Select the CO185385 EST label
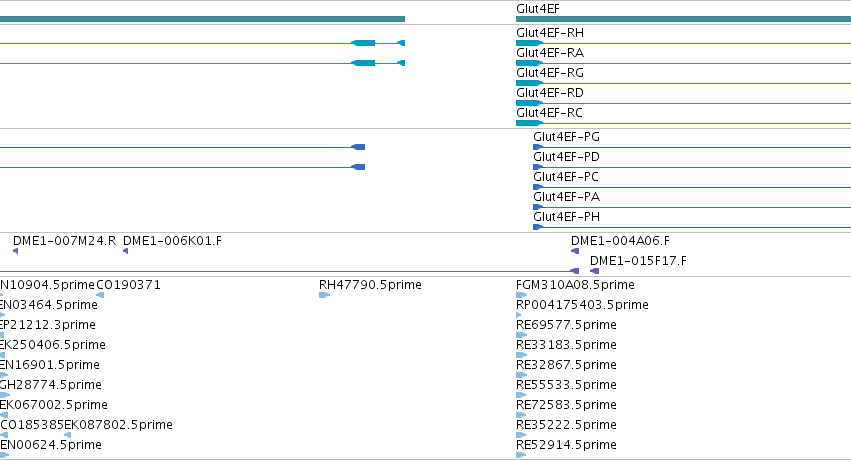This screenshot has height=460, width=851. tap(32, 425)
